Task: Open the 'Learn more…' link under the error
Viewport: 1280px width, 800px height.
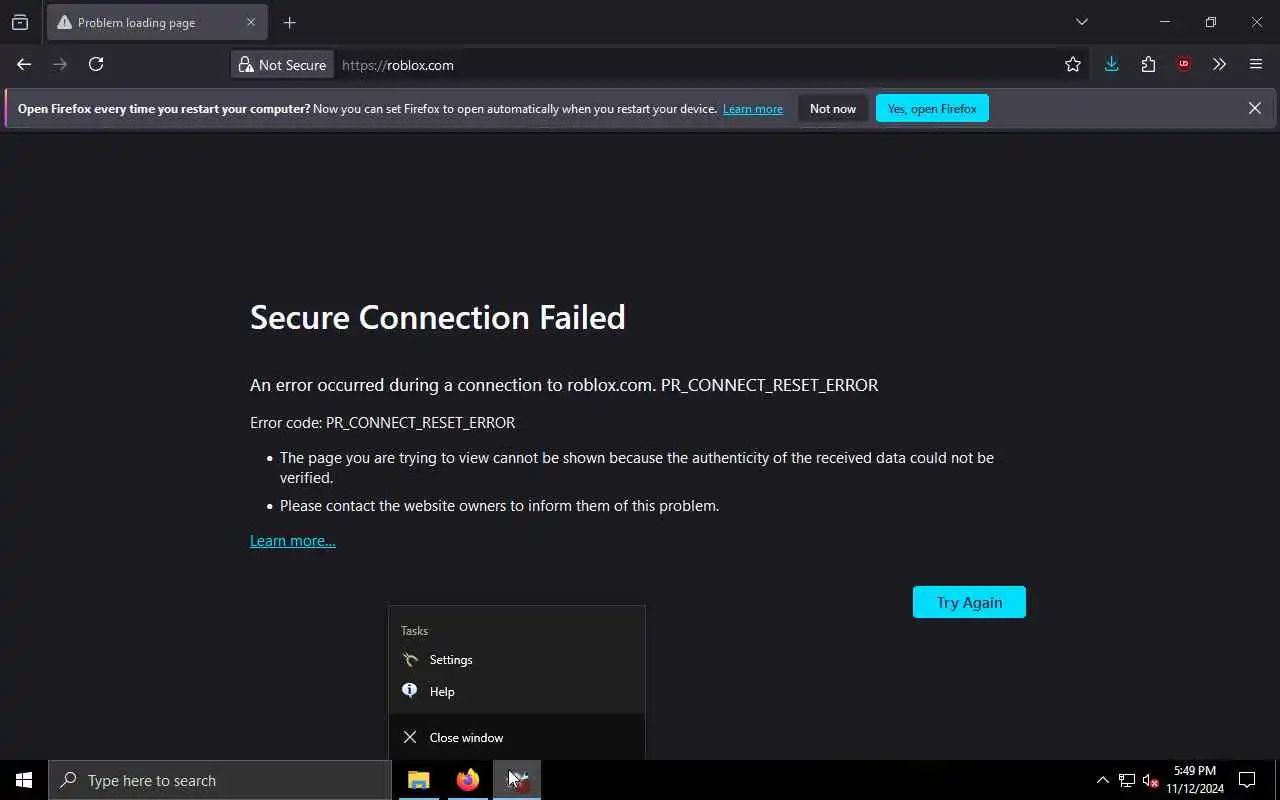Action: [293, 541]
